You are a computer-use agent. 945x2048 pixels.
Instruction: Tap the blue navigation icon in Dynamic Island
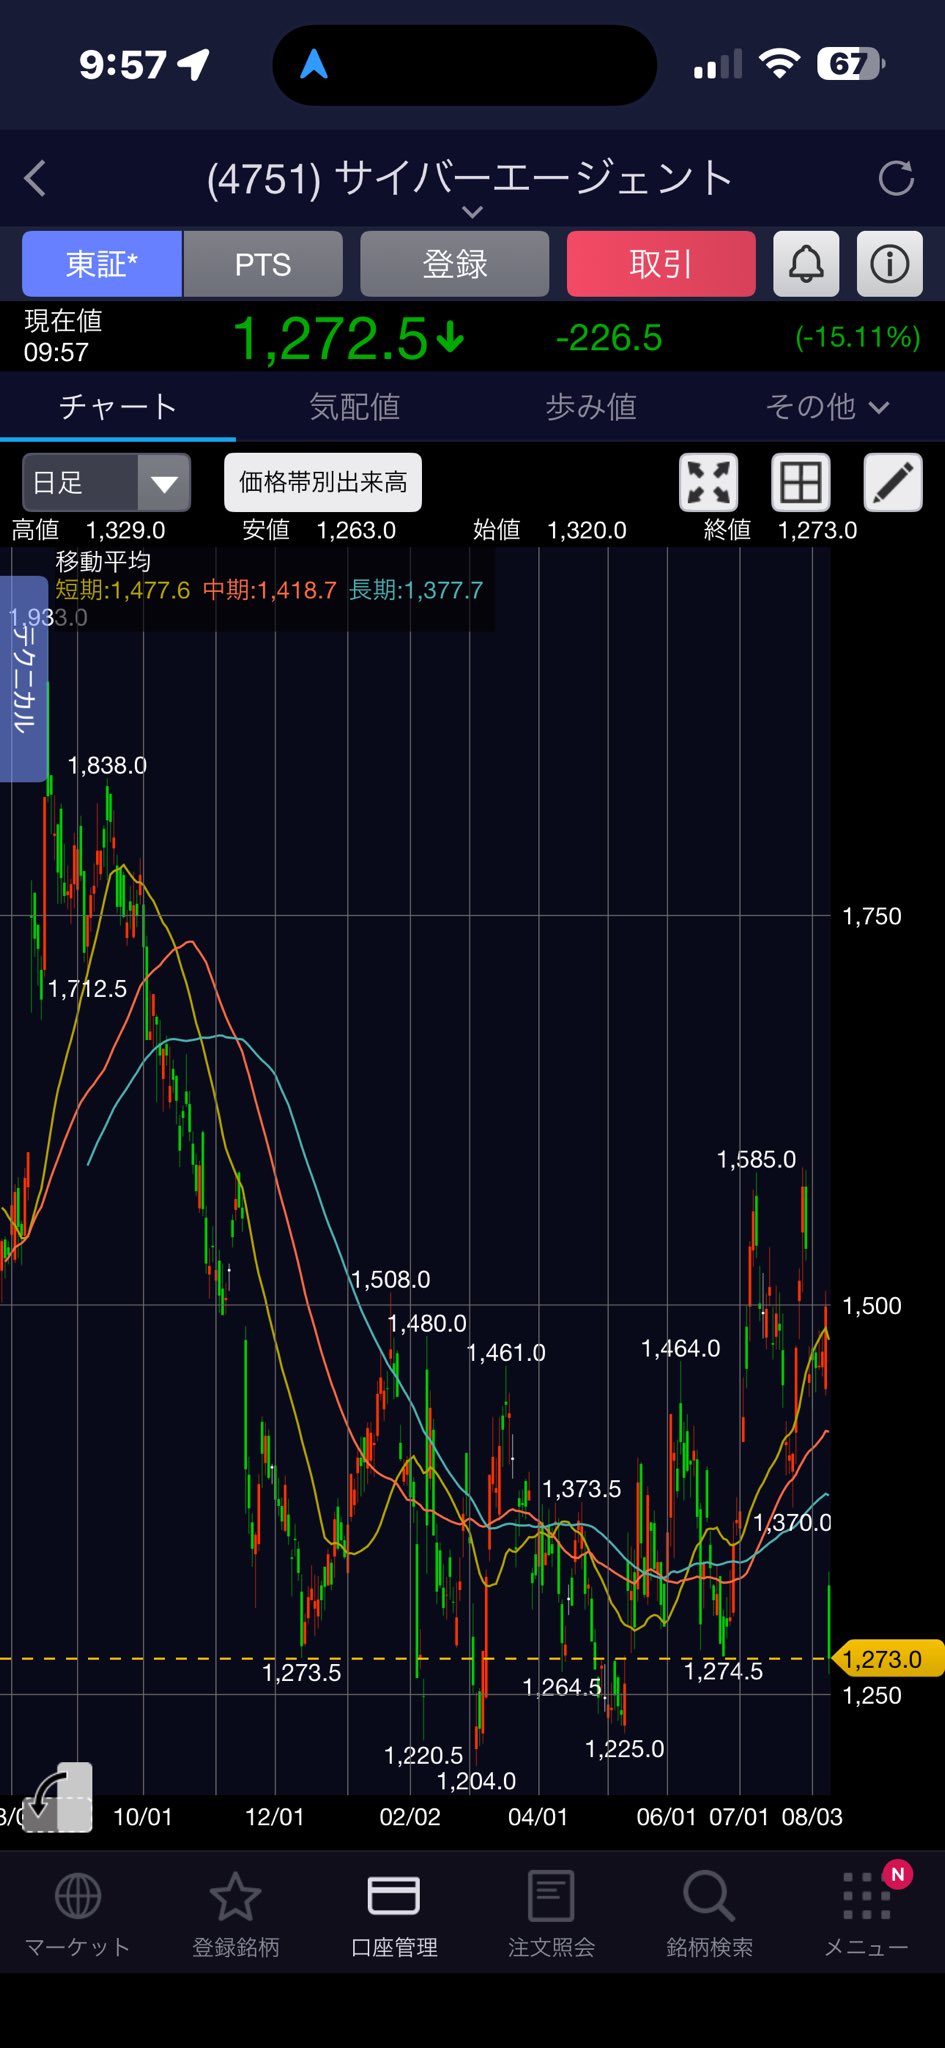[314, 65]
